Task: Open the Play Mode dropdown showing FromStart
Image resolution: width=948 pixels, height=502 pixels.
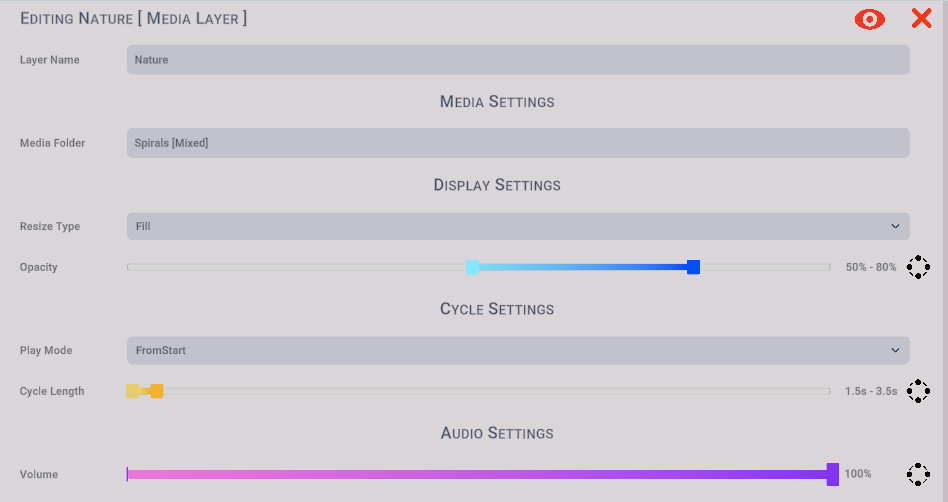Action: (518, 350)
